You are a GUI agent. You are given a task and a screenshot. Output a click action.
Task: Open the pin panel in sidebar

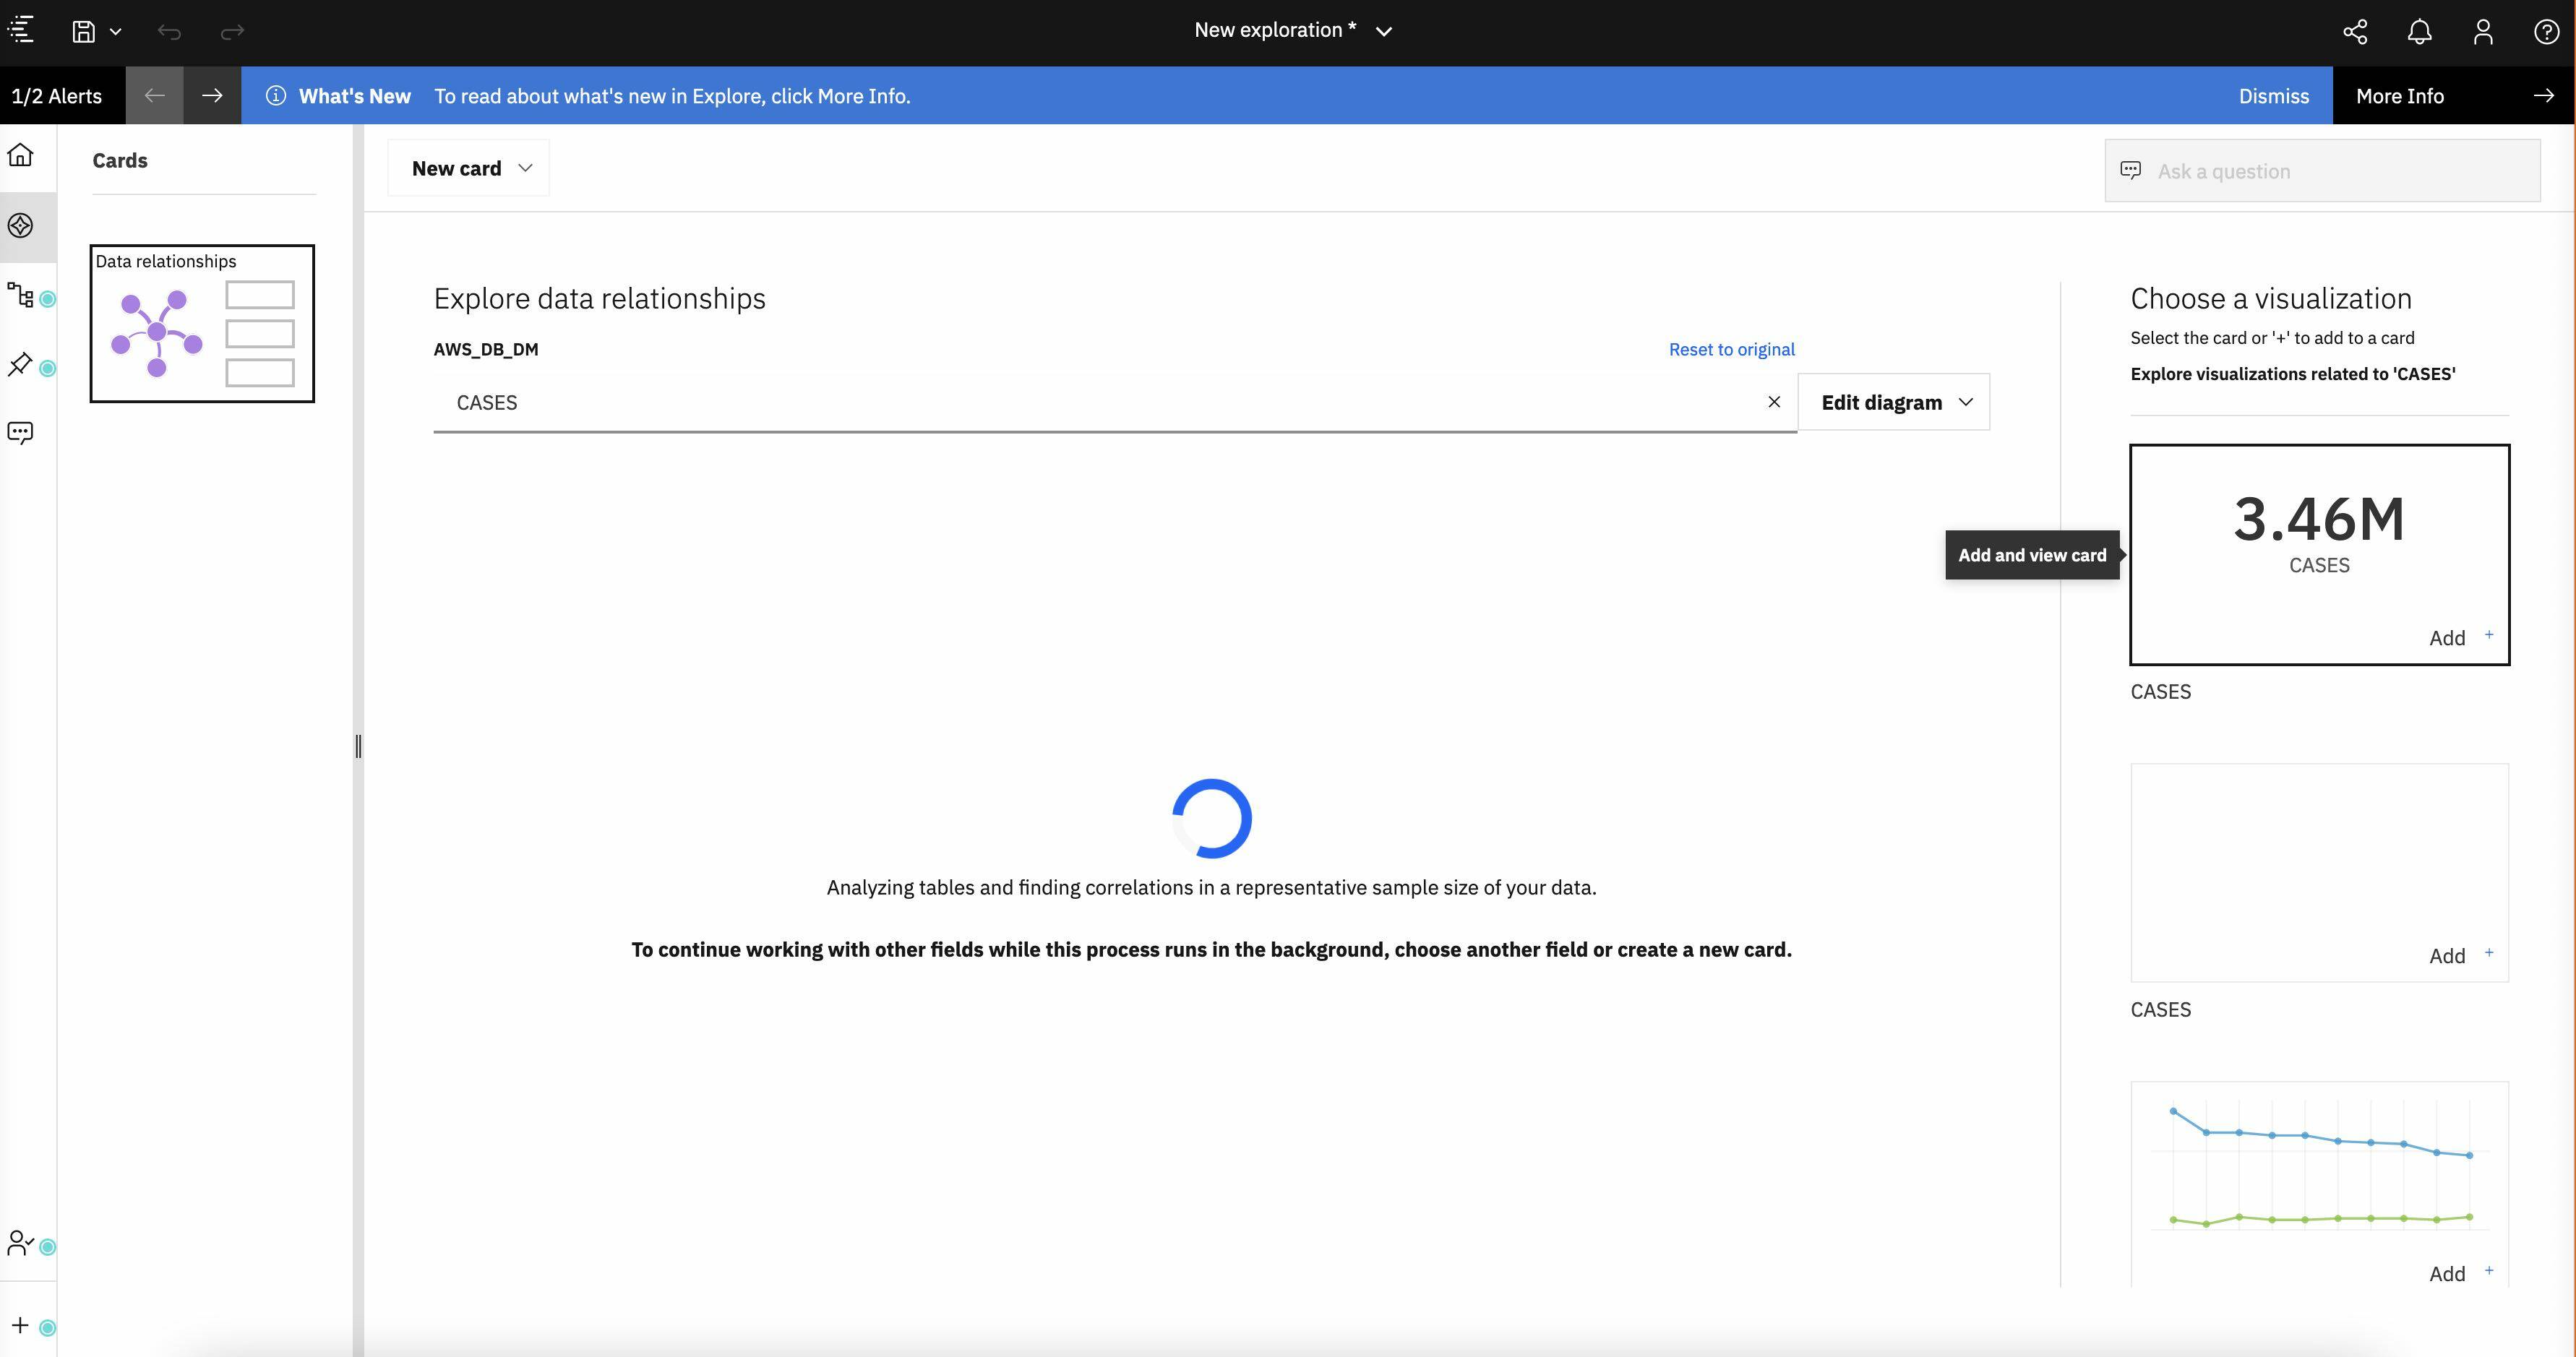pos(21,364)
